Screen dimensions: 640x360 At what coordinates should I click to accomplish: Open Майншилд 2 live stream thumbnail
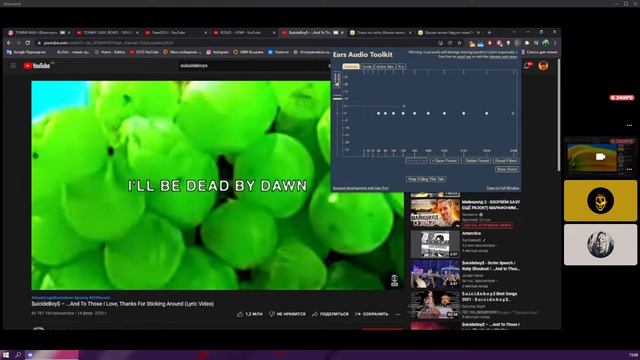tap(435, 213)
